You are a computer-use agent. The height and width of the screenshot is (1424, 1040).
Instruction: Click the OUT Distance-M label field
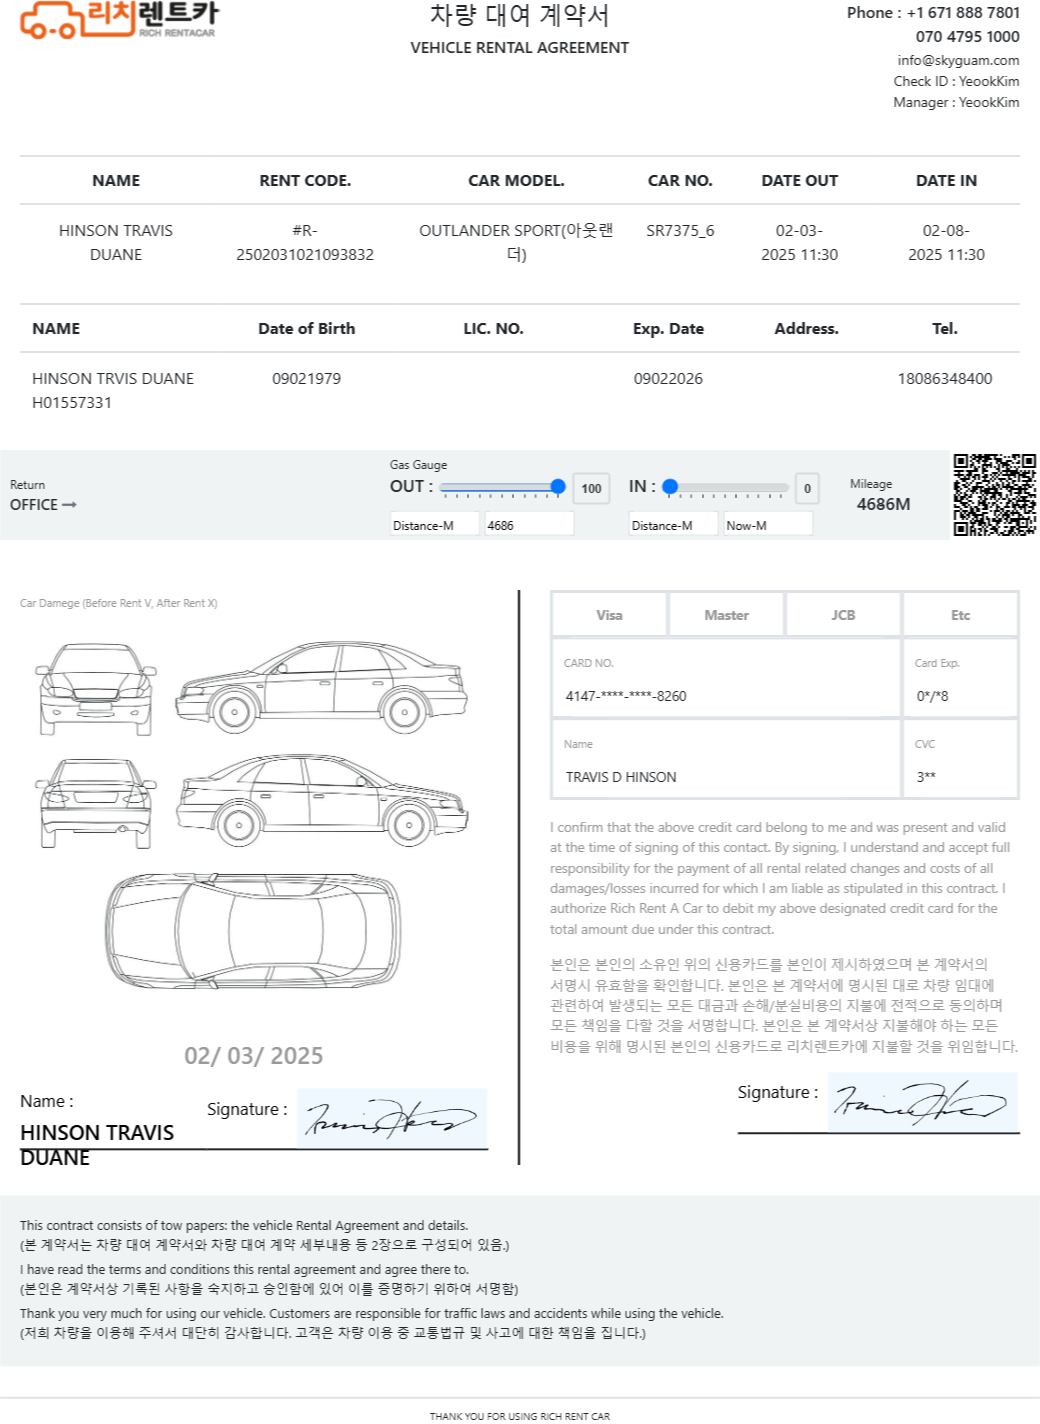(436, 524)
